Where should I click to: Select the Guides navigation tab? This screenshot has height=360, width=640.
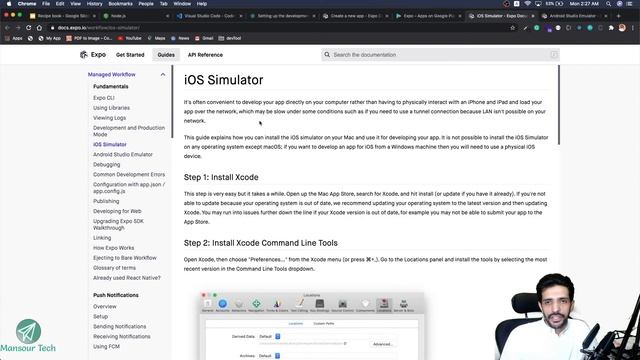point(166,55)
